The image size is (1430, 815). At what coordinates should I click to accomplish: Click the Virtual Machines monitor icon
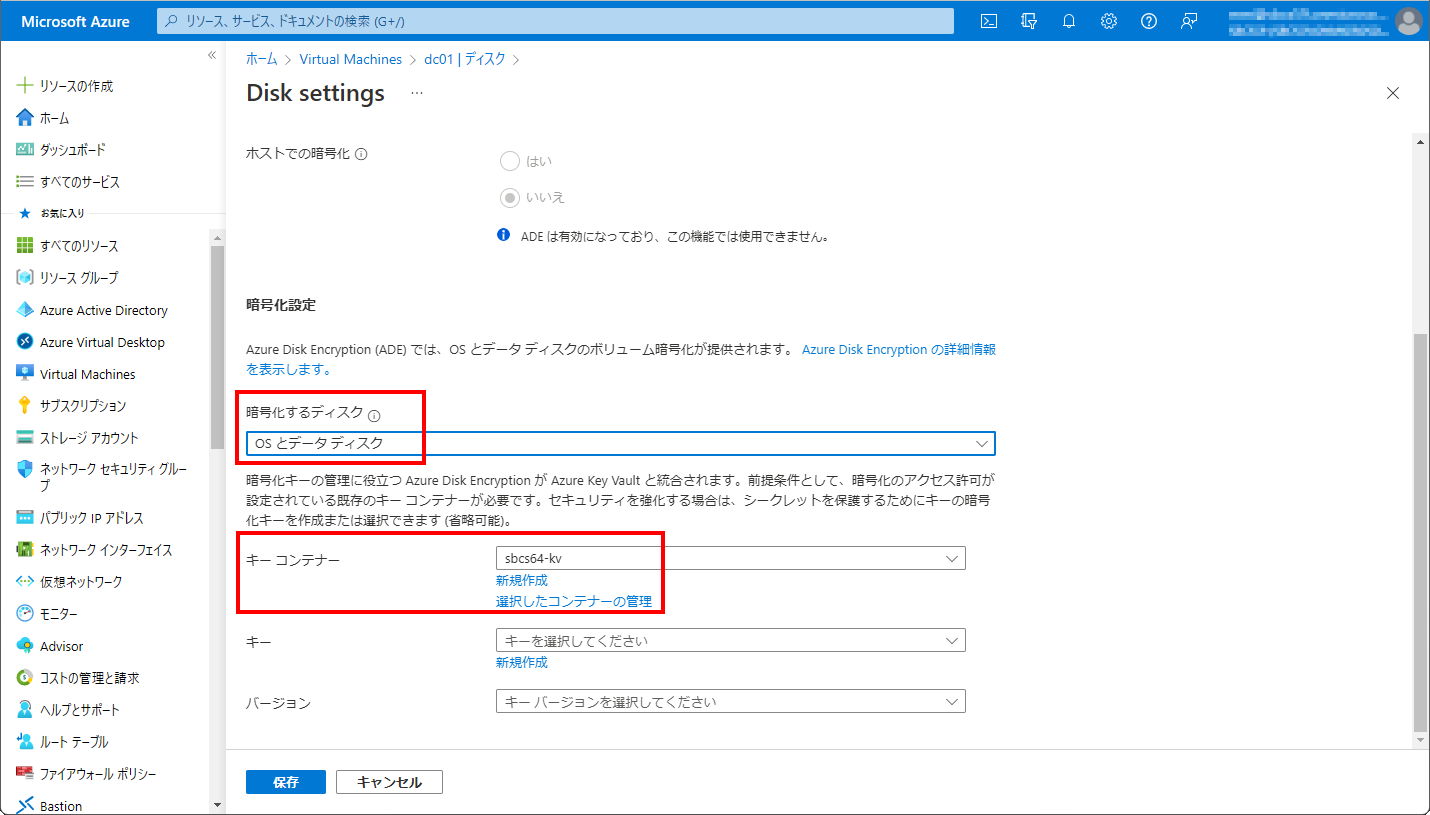tap(25, 374)
